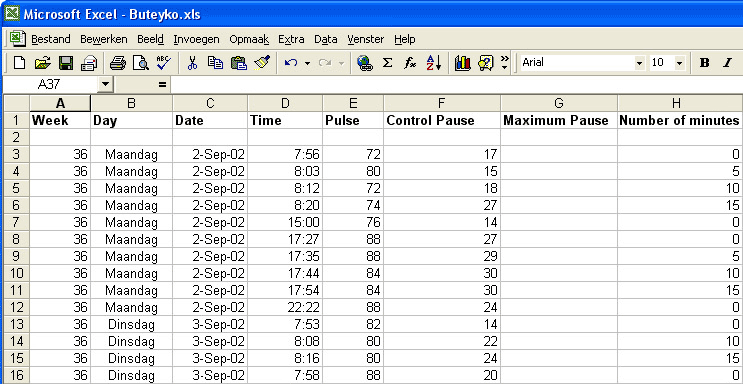
Task: Cut selection with the scissors icon
Action: 192,63
